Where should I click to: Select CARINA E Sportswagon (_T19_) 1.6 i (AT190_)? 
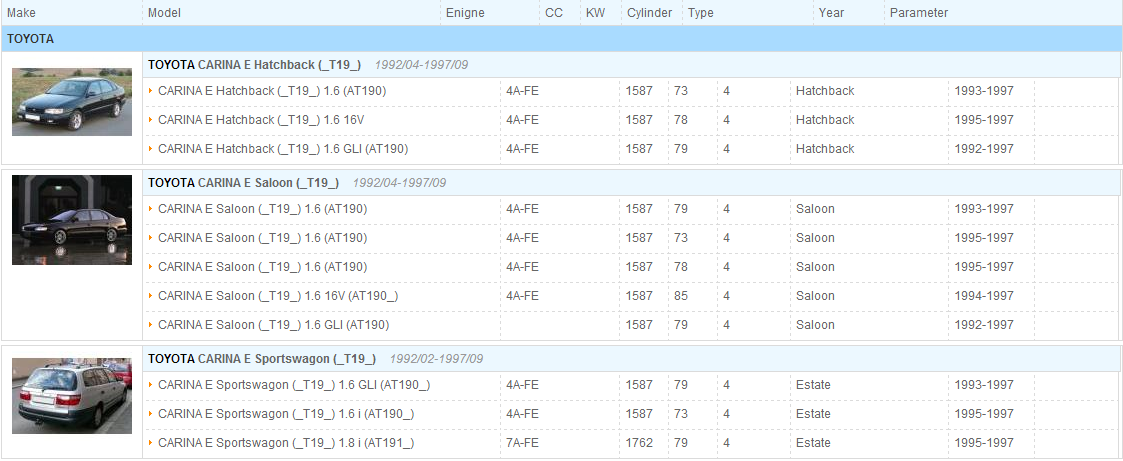[x=286, y=414]
